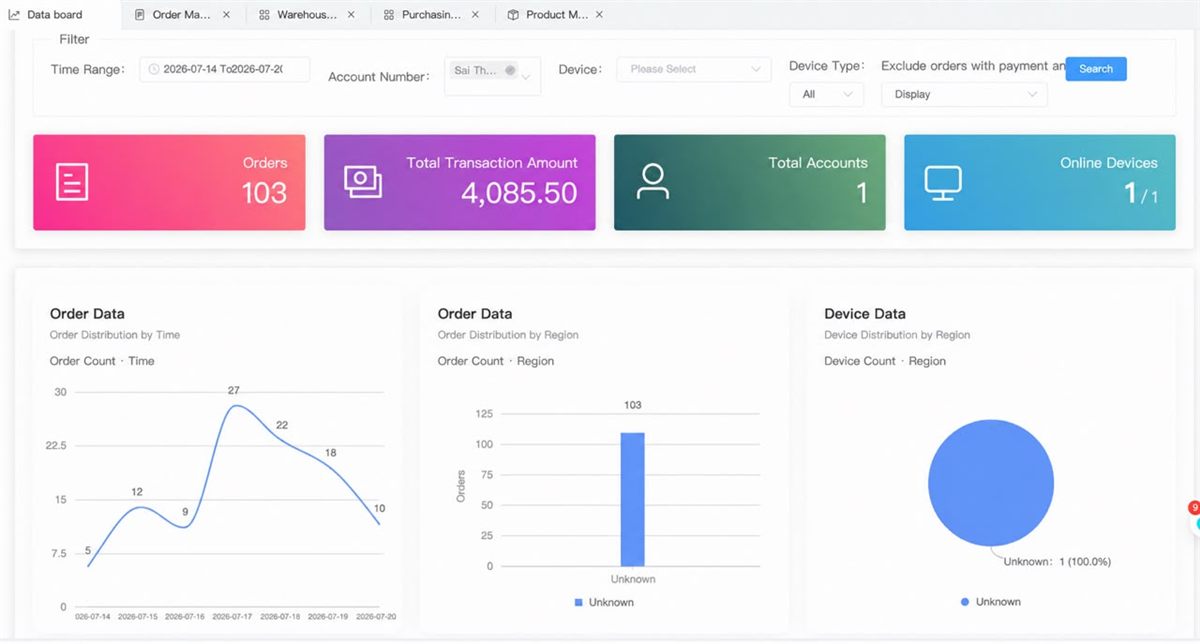Click Order Distribution by Region subtitle
Screen dimensions: 1200x644
click(x=508, y=335)
